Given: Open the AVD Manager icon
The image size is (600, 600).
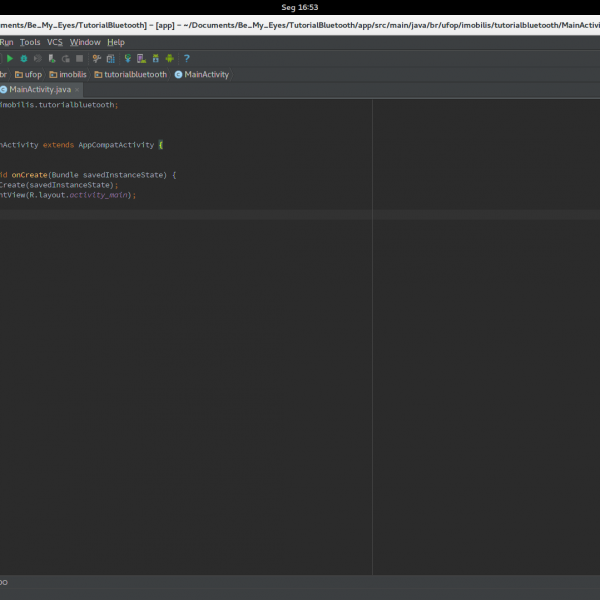Looking at the screenshot, I should click(142, 59).
